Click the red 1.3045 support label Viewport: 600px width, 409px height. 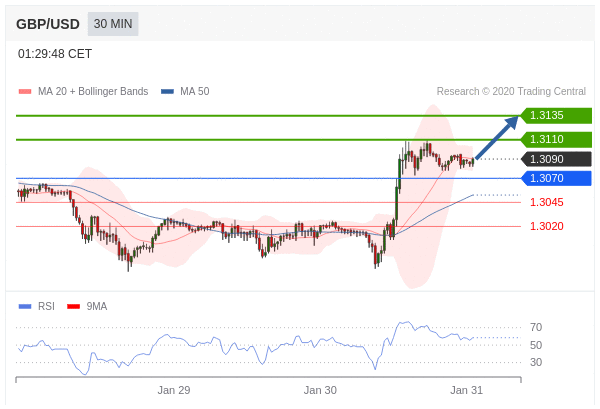coord(546,202)
